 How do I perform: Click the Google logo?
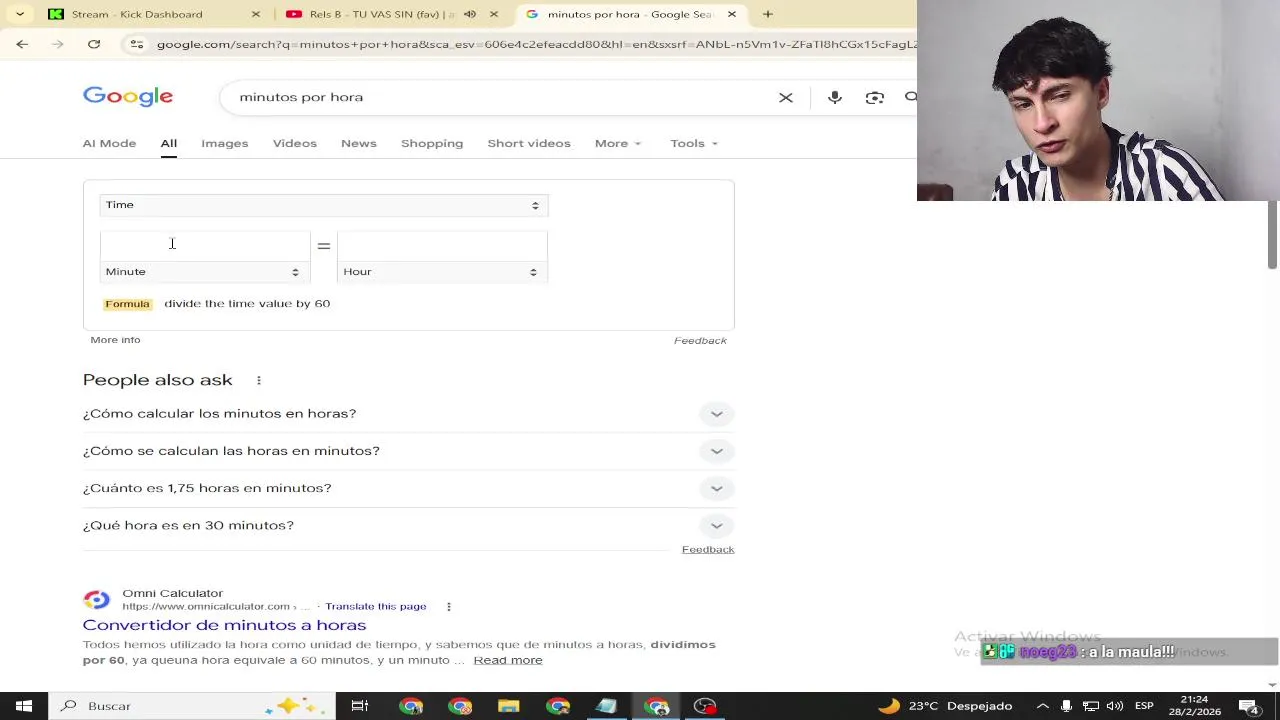point(128,96)
